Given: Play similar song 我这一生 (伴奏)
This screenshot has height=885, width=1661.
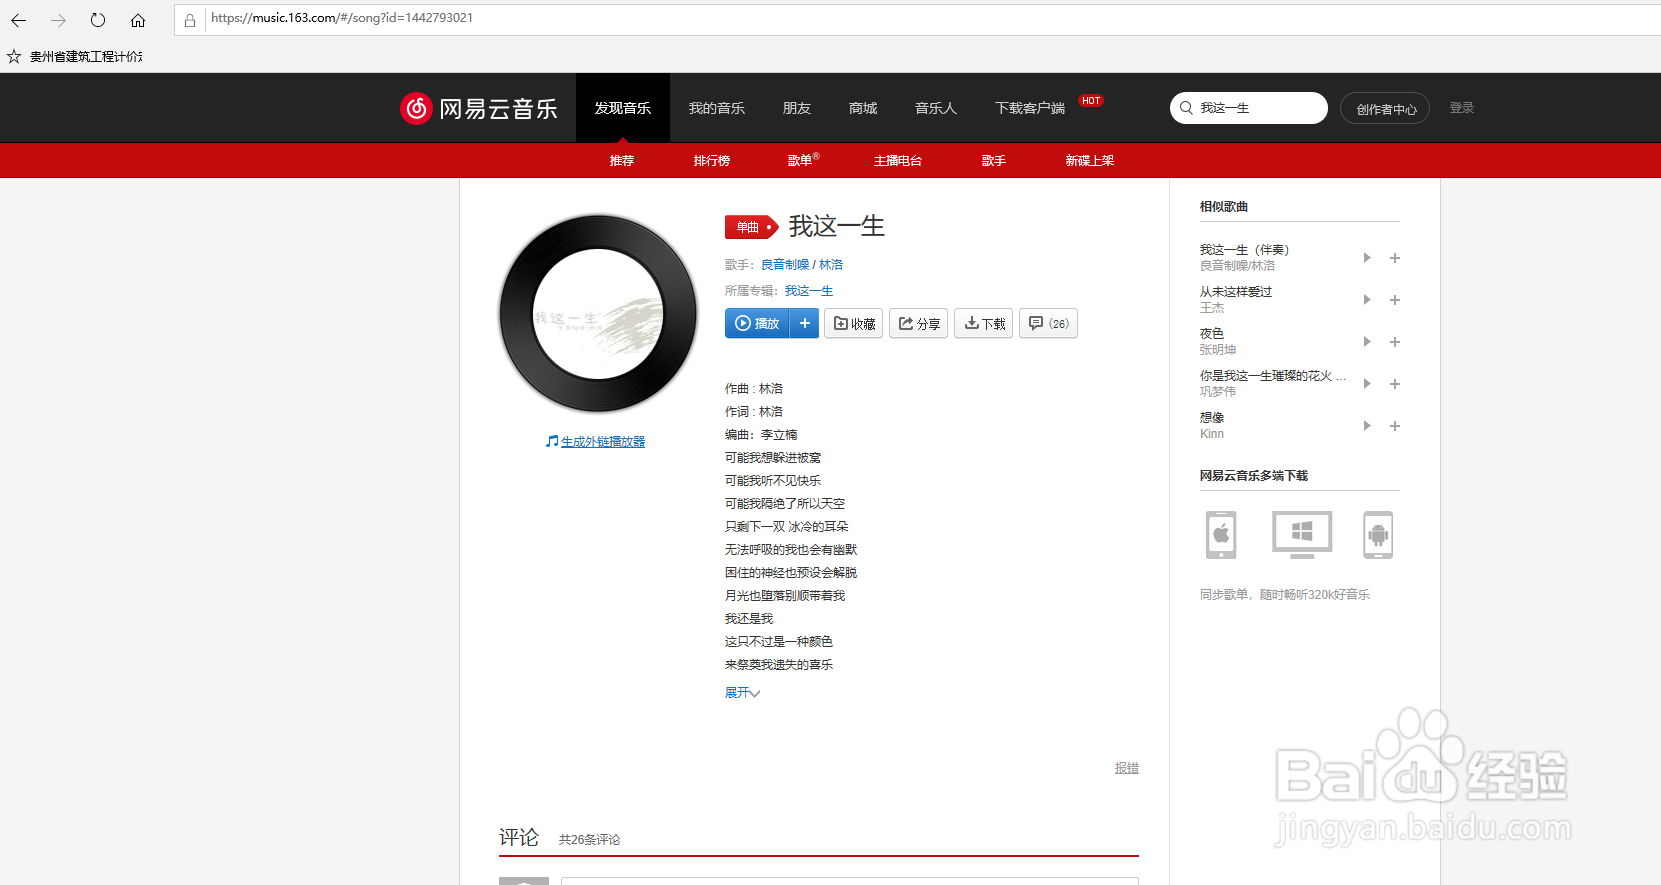Looking at the screenshot, I should click(1367, 258).
